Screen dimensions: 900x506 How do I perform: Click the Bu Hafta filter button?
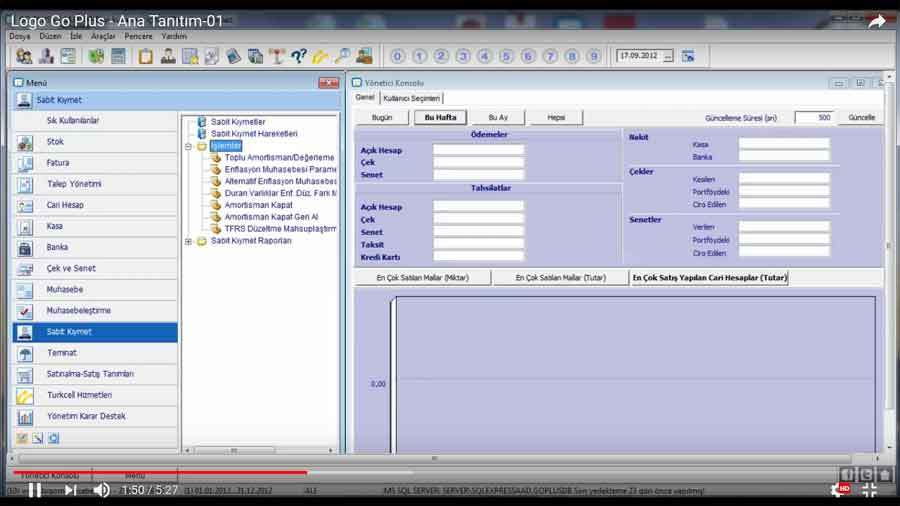pyautogui.click(x=440, y=118)
